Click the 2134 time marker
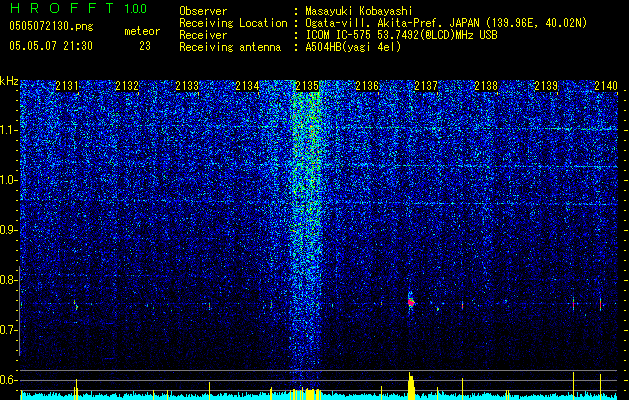Image resolution: width=629 pixels, height=400 pixels. click(x=247, y=86)
